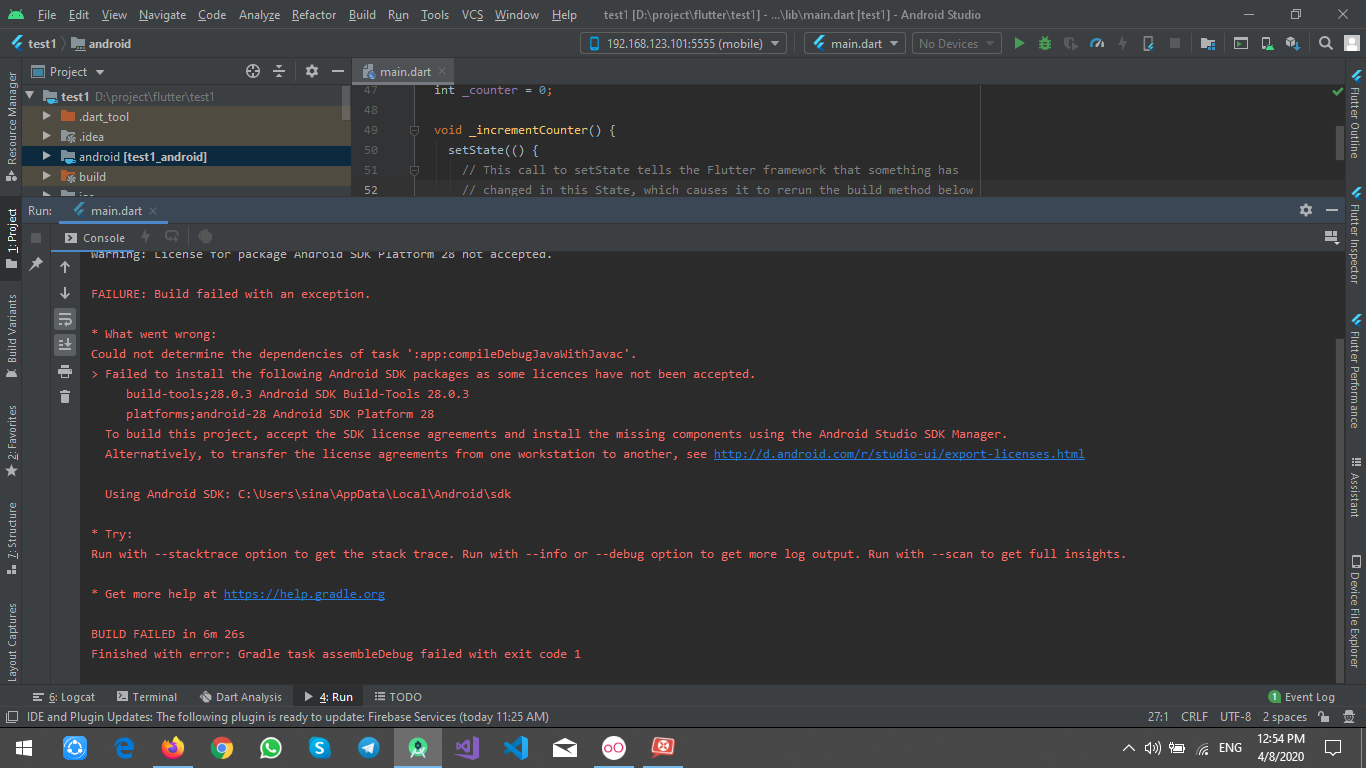Viewport: 1366px width, 776px height.
Task: Click the CRLF line separator in status bar
Action: point(1194,717)
